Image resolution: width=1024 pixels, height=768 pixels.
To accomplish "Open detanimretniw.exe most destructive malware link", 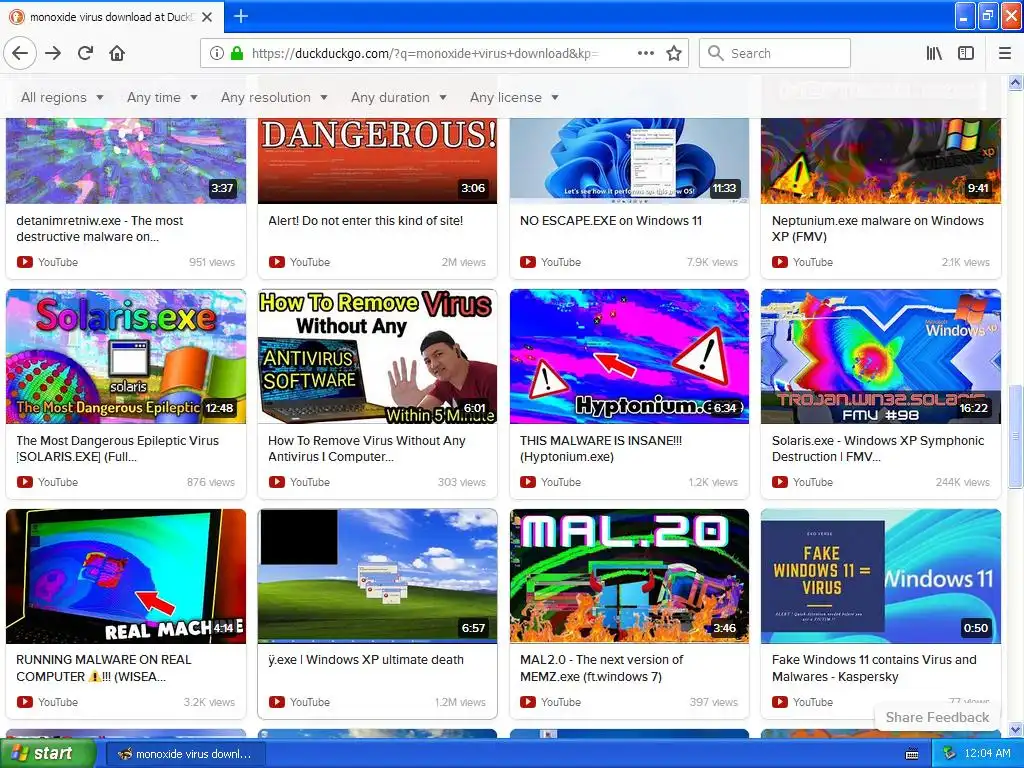I will (x=99, y=229).
